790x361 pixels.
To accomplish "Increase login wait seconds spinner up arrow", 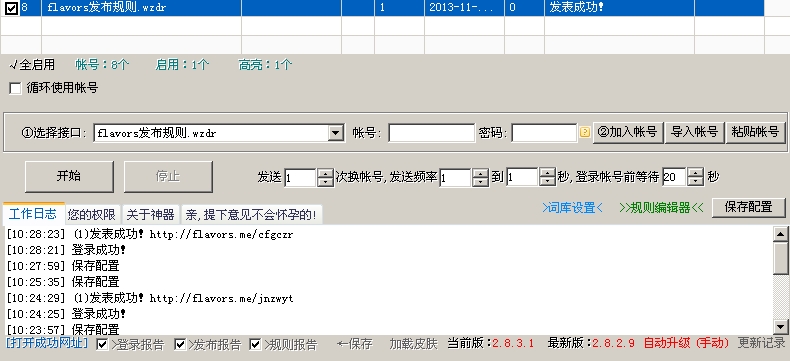I will coord(695,173).
